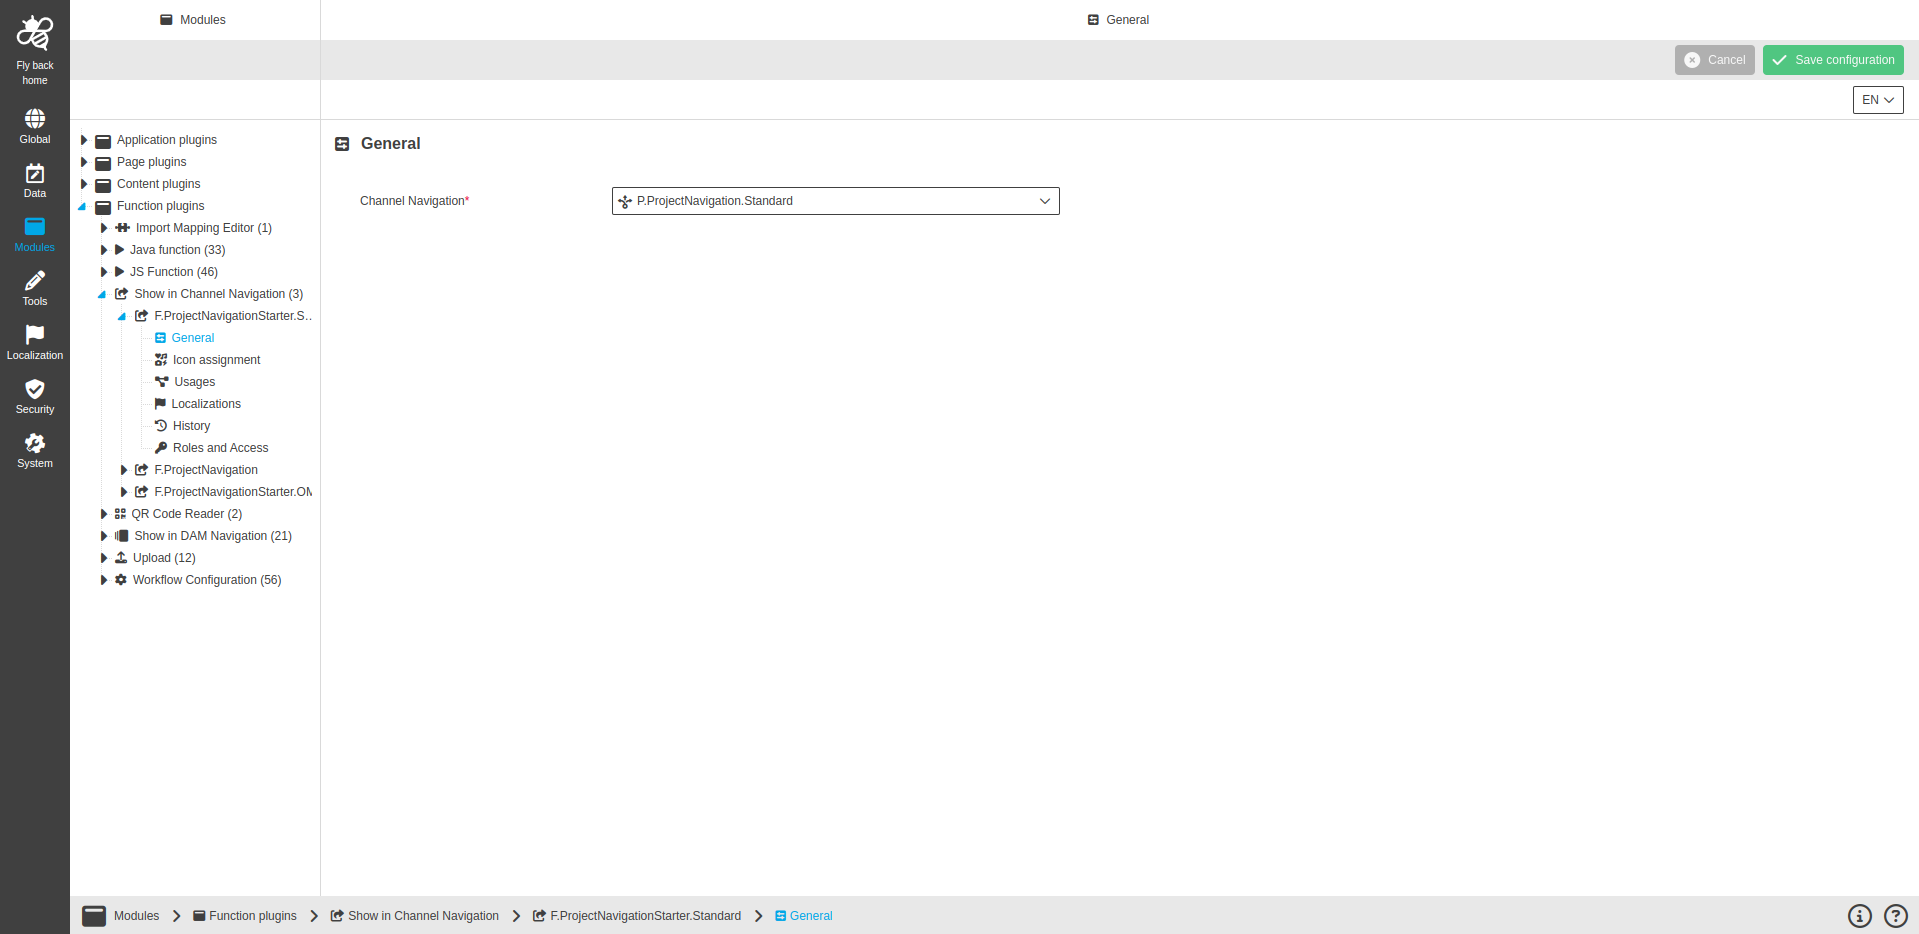Screen dimensions: 1919x934
Task: Open the Channel Navigation dropdown
Action: [x=1045, y=201]
